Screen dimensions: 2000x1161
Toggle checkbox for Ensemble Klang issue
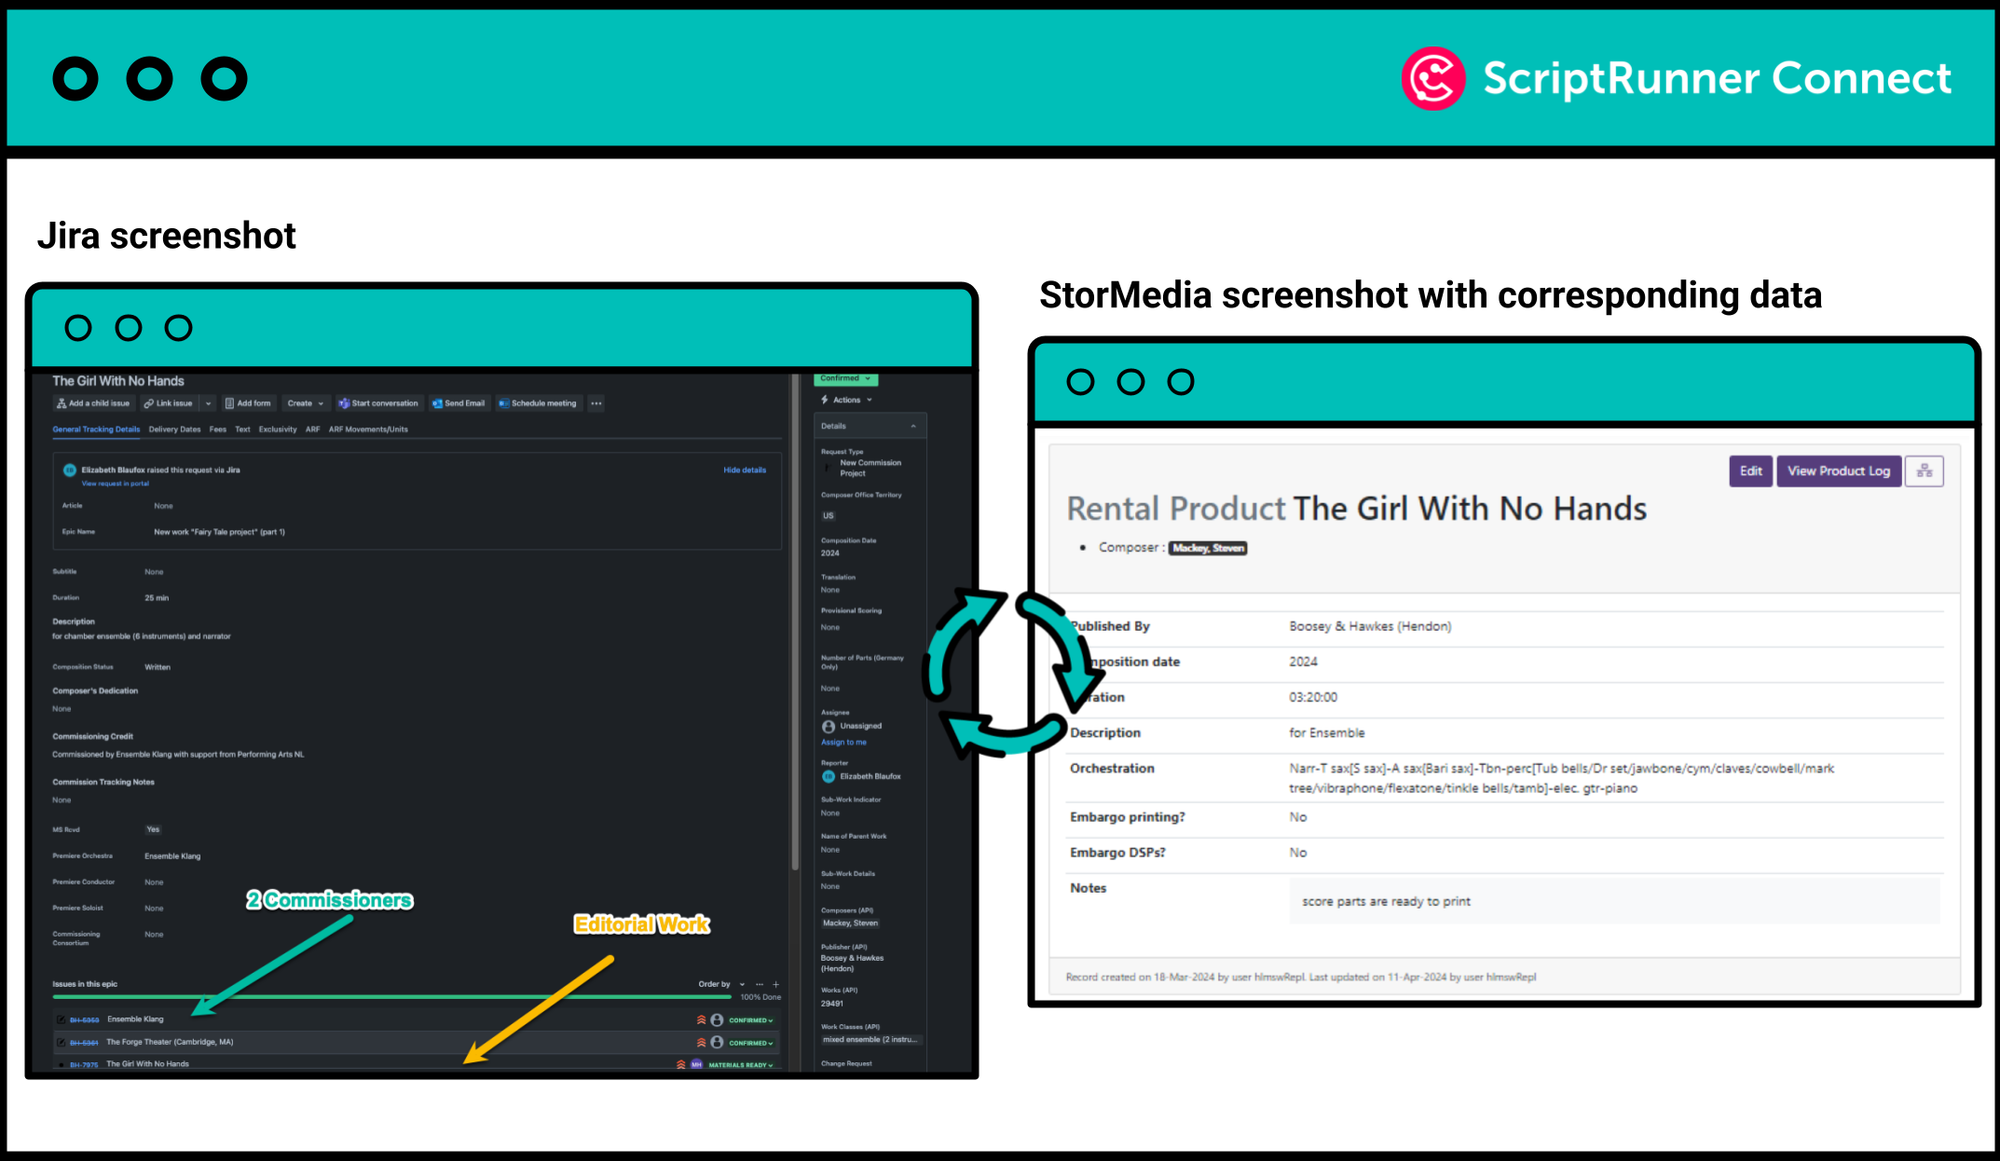coord(61,1020)
